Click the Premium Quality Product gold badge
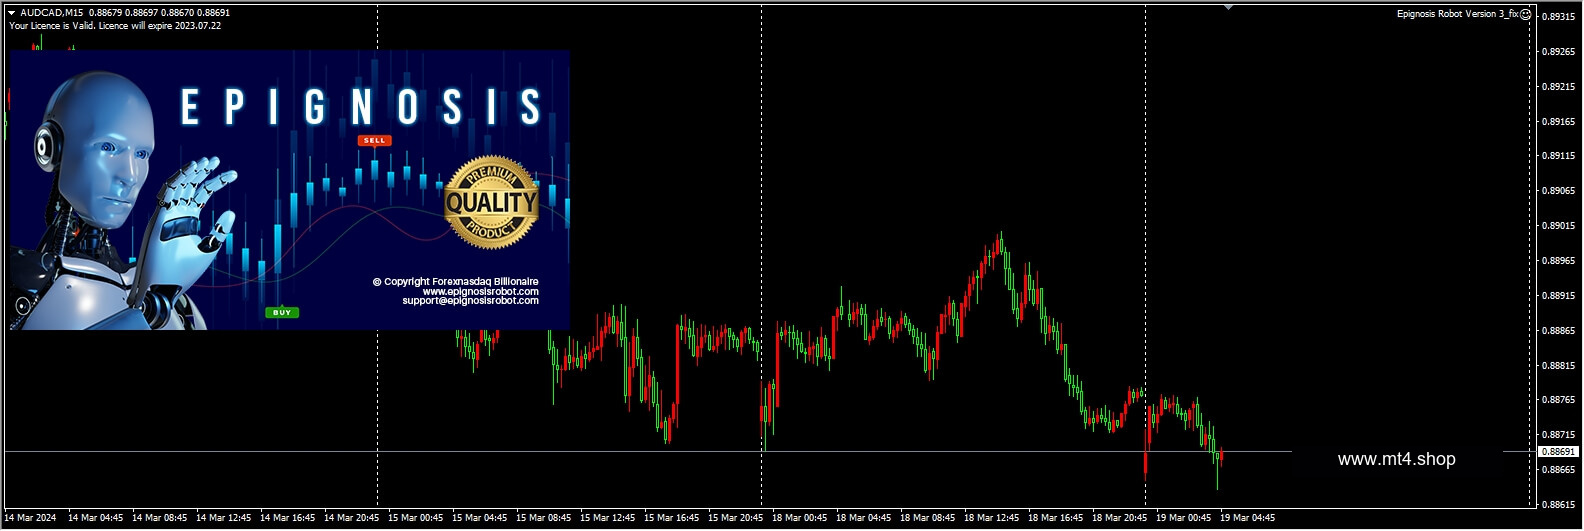 click(x=491, y=201)
